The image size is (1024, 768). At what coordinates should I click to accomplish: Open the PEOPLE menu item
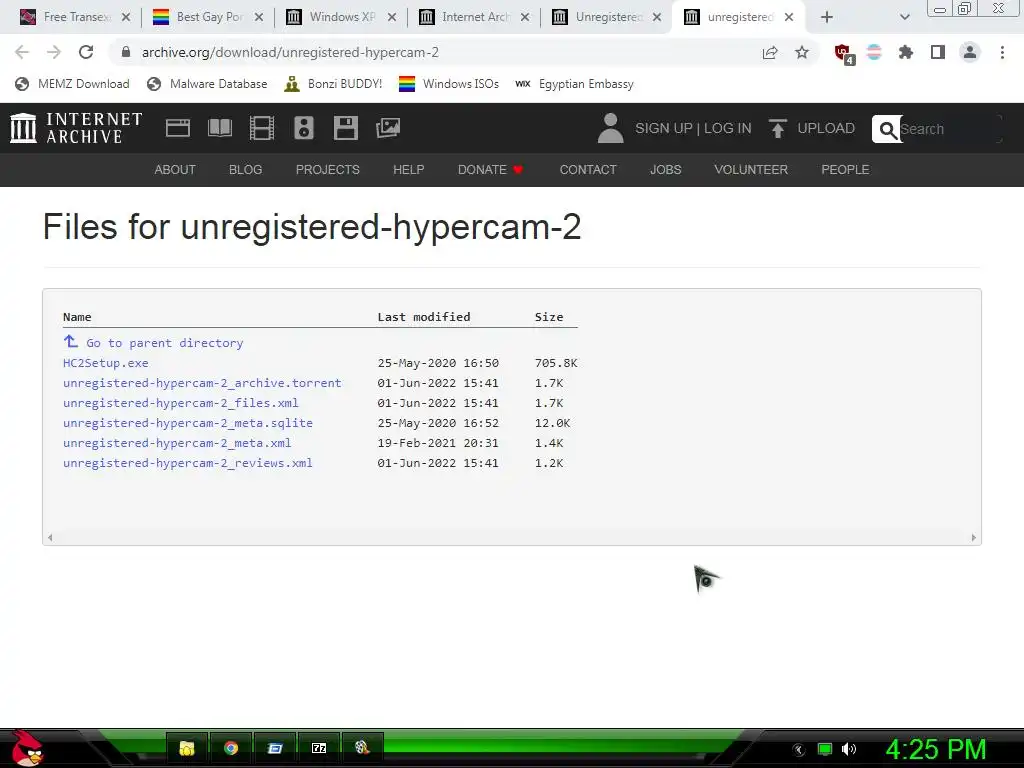(x=845, y=170)
